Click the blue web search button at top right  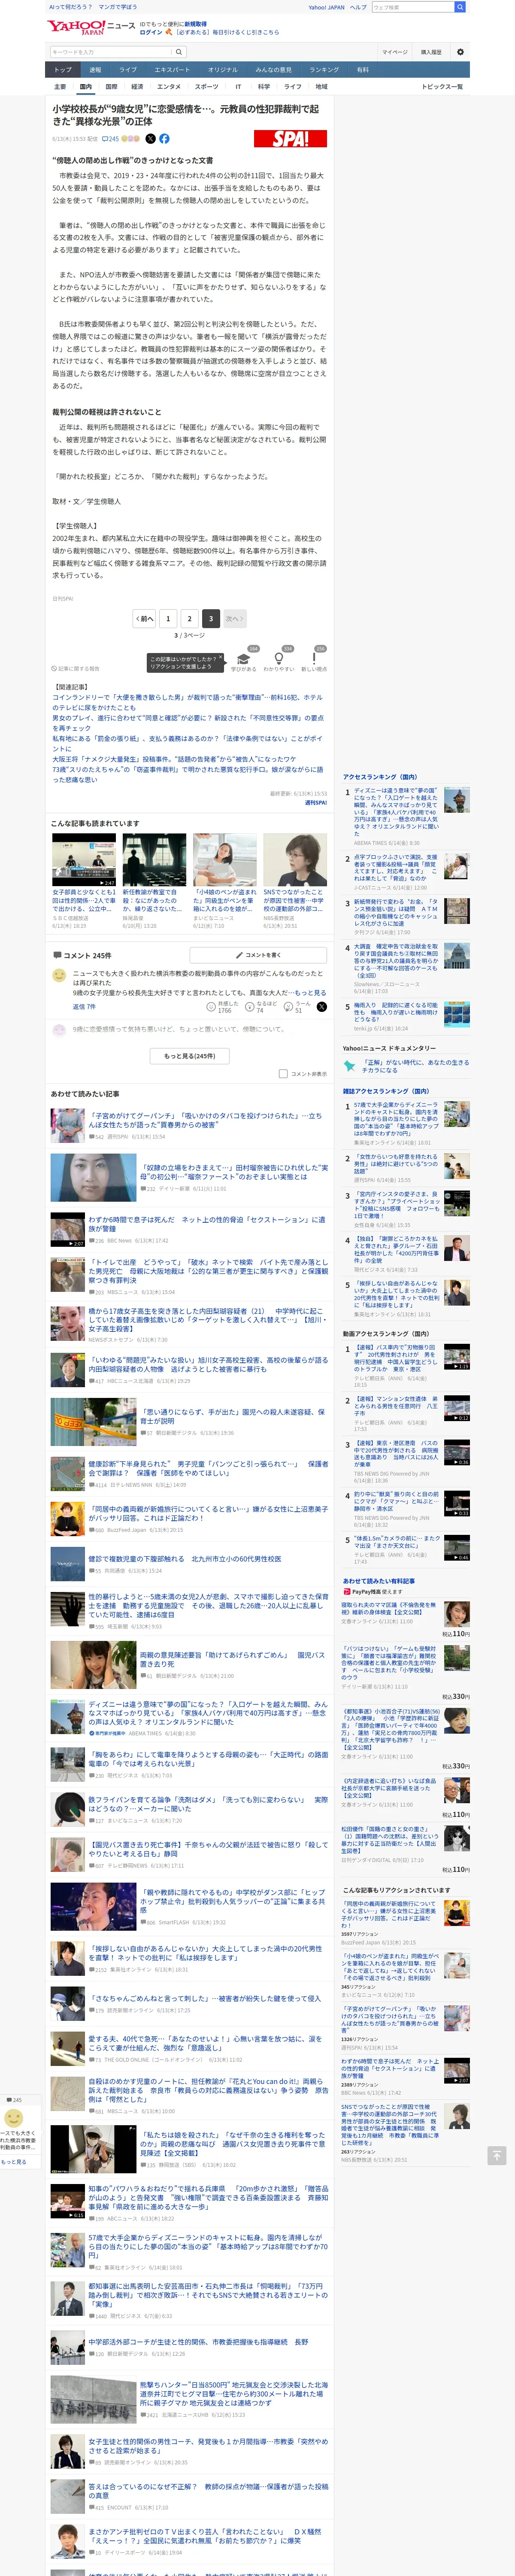coord(460,7)
